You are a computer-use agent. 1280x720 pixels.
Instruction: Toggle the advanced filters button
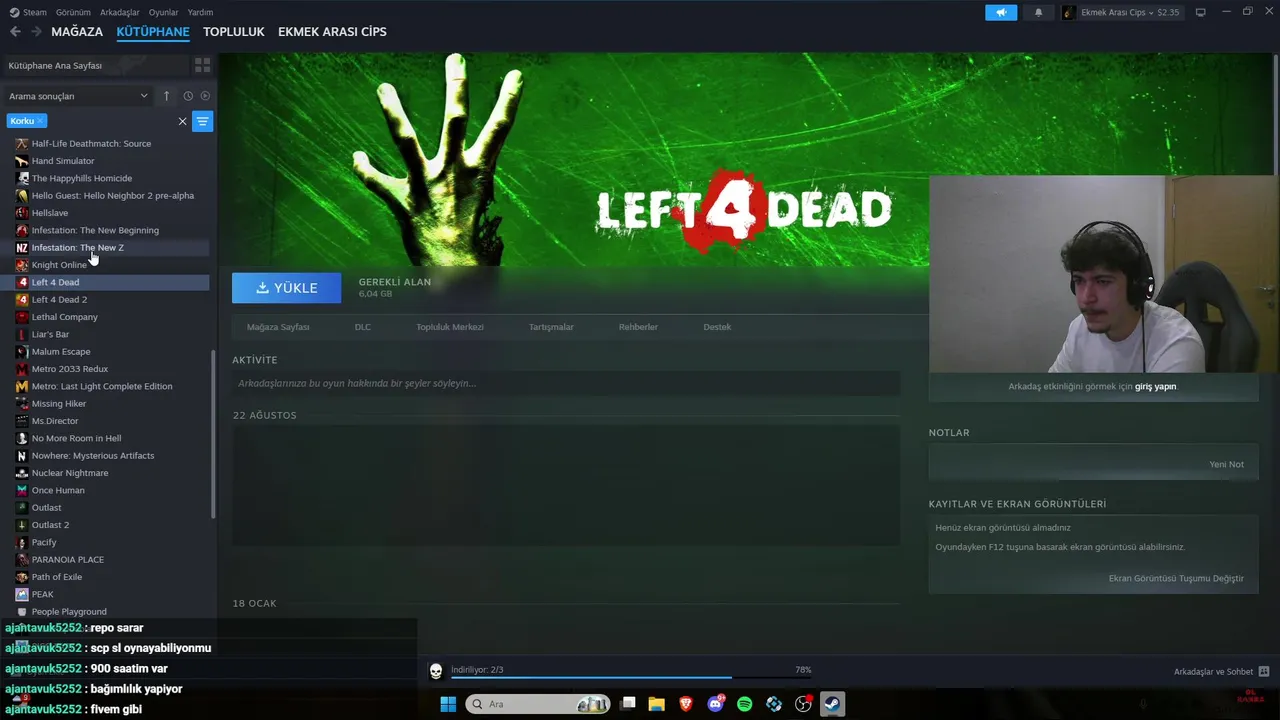point(202,121)
